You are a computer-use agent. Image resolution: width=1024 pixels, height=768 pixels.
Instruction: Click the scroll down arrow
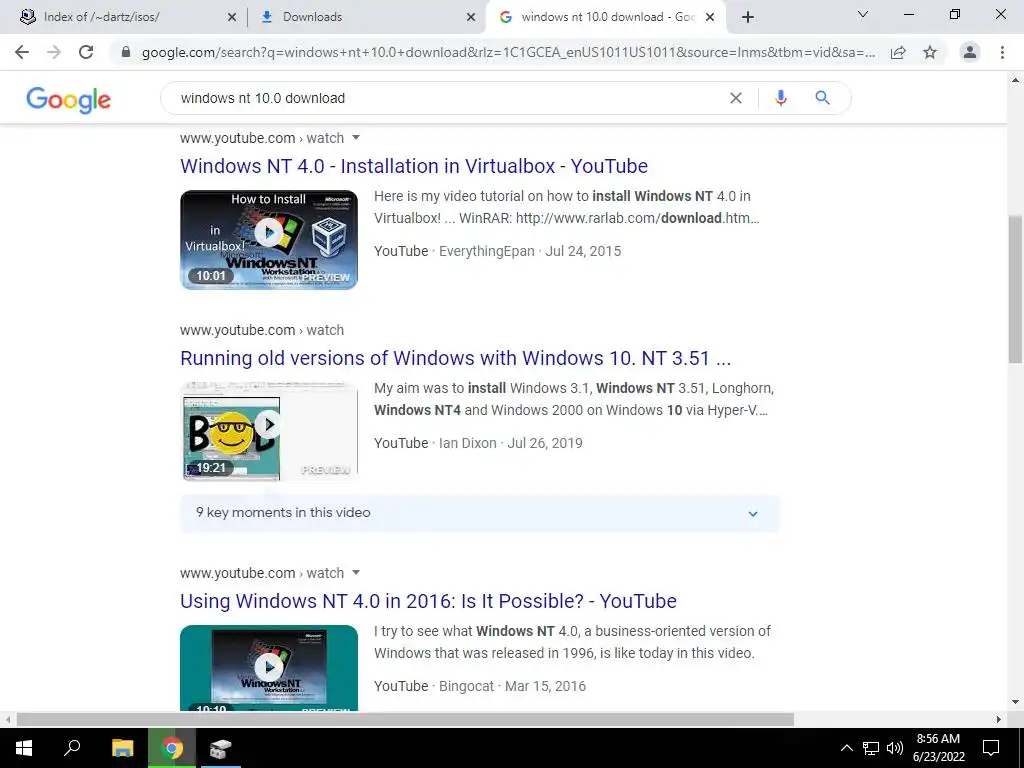click(1015, 703)
